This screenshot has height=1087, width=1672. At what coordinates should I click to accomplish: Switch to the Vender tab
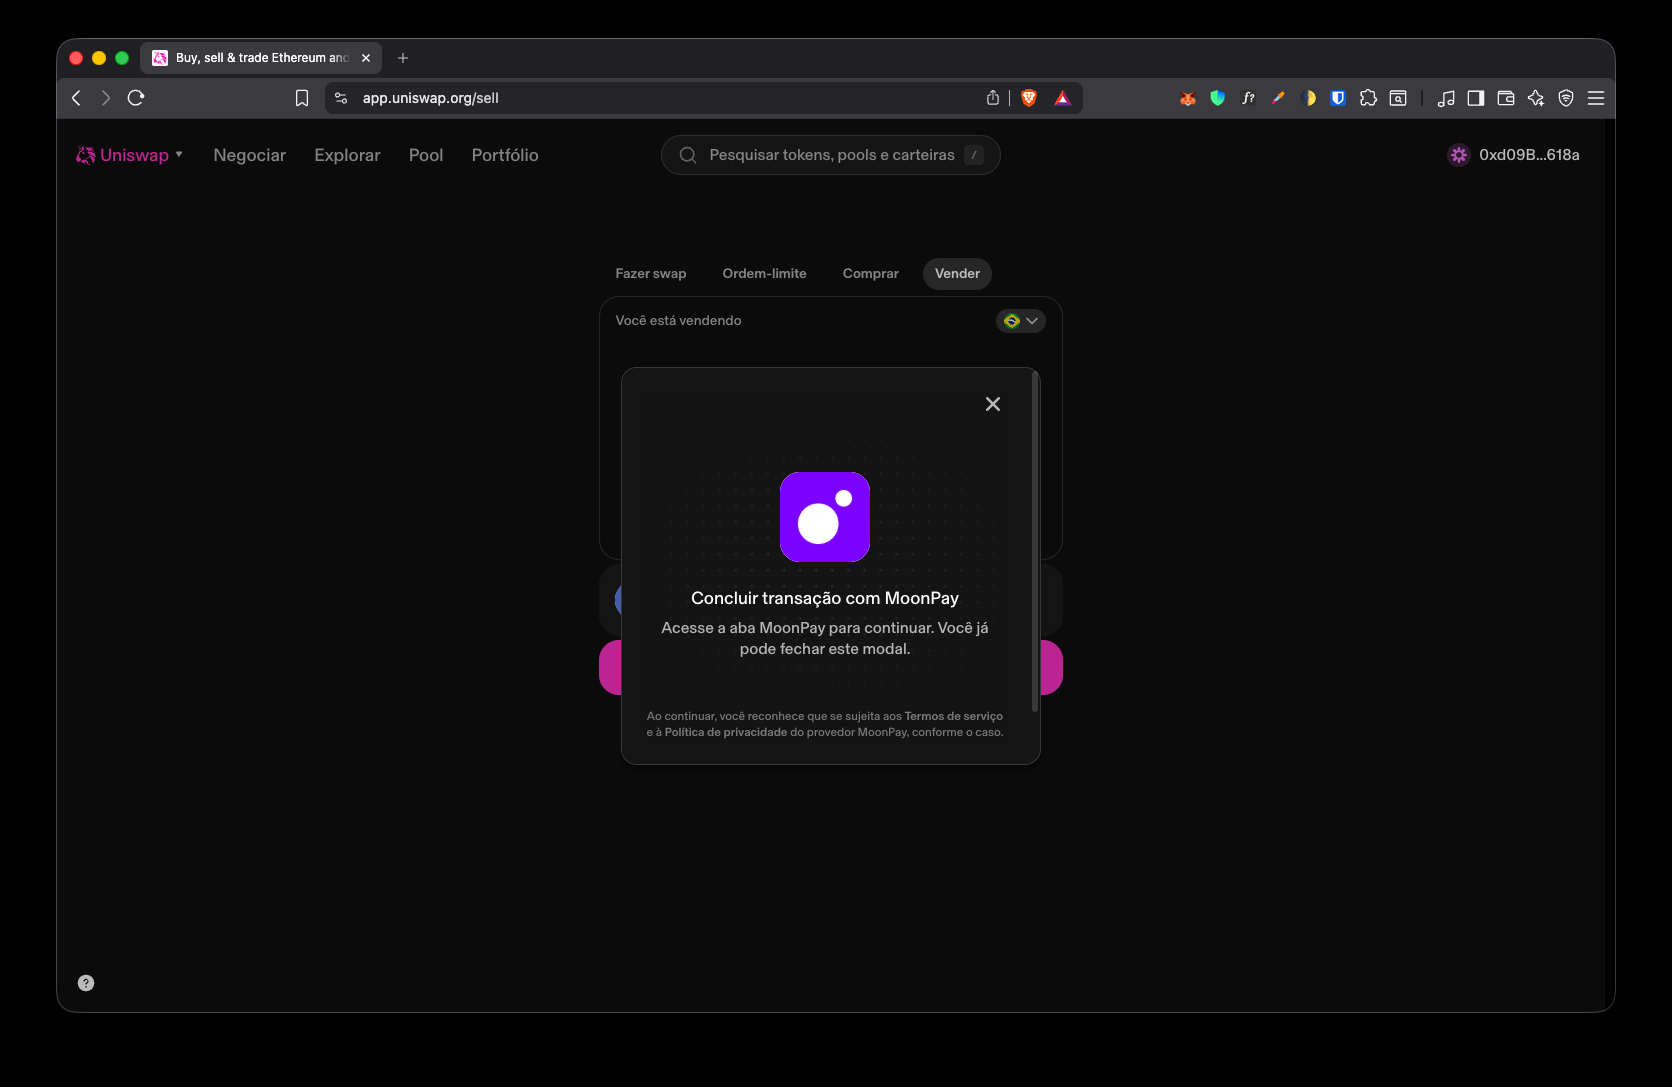[957, 274]
